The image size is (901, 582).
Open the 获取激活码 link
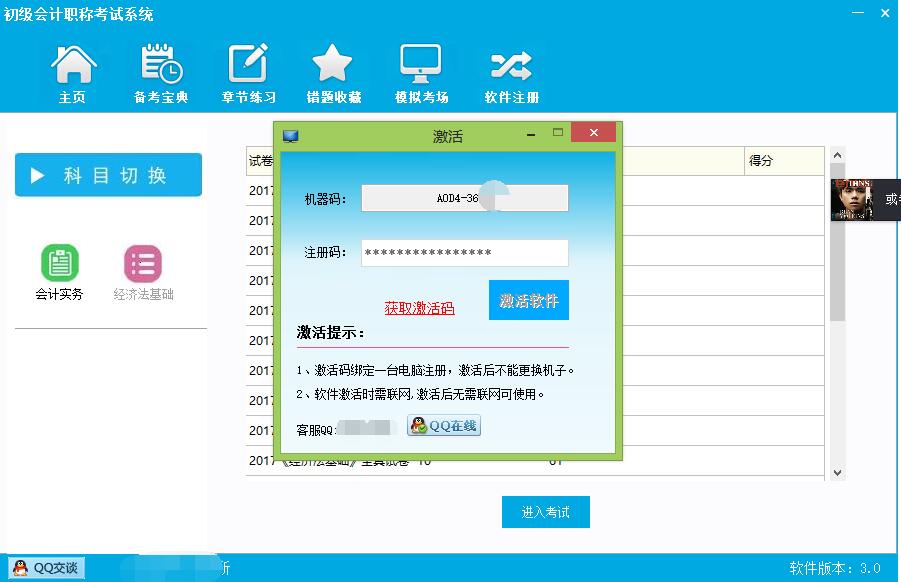[x=419, y=308]
